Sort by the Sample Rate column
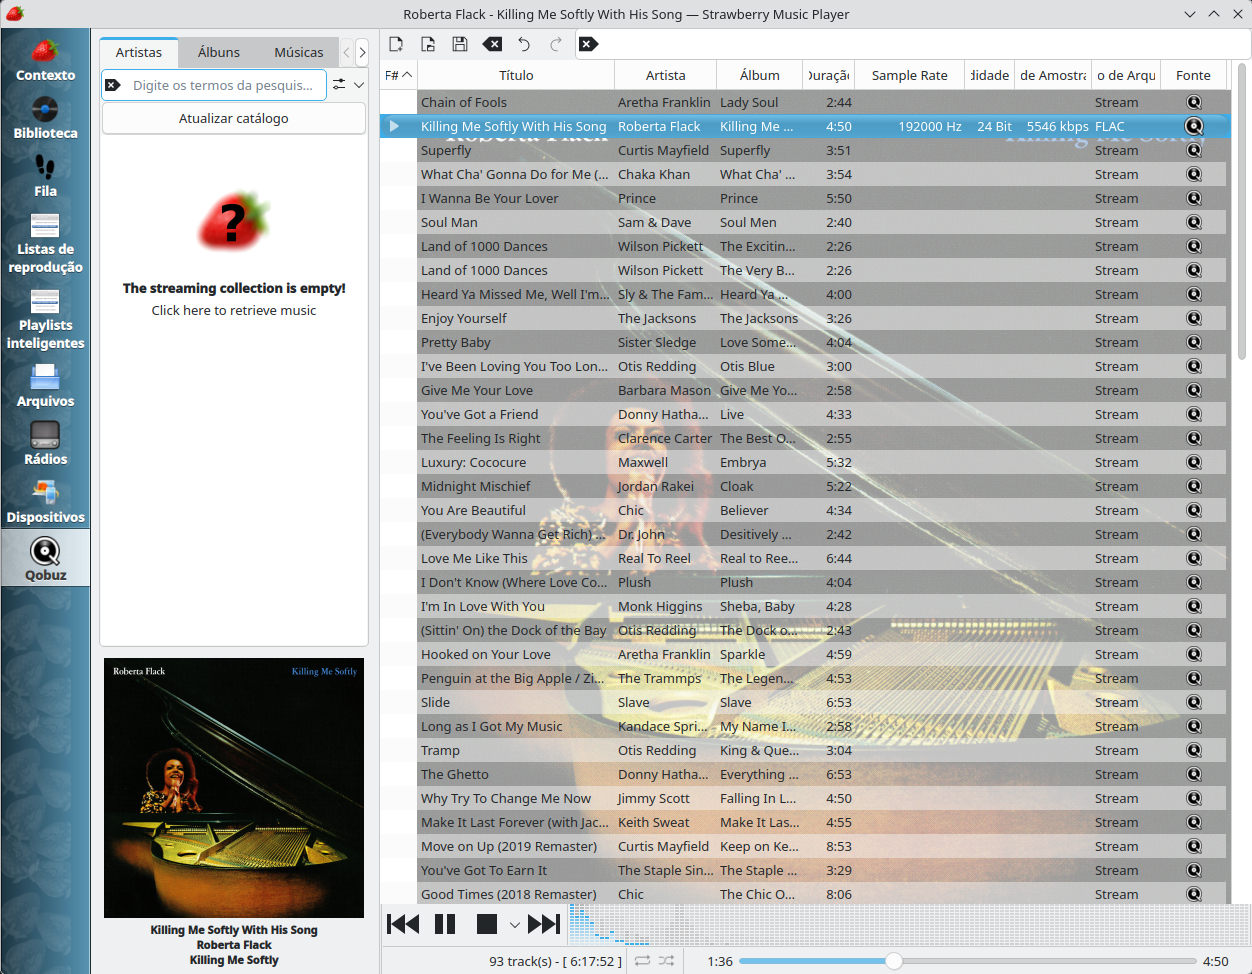The width and height of the screenshot is (1252, 974). pos(910,75)
